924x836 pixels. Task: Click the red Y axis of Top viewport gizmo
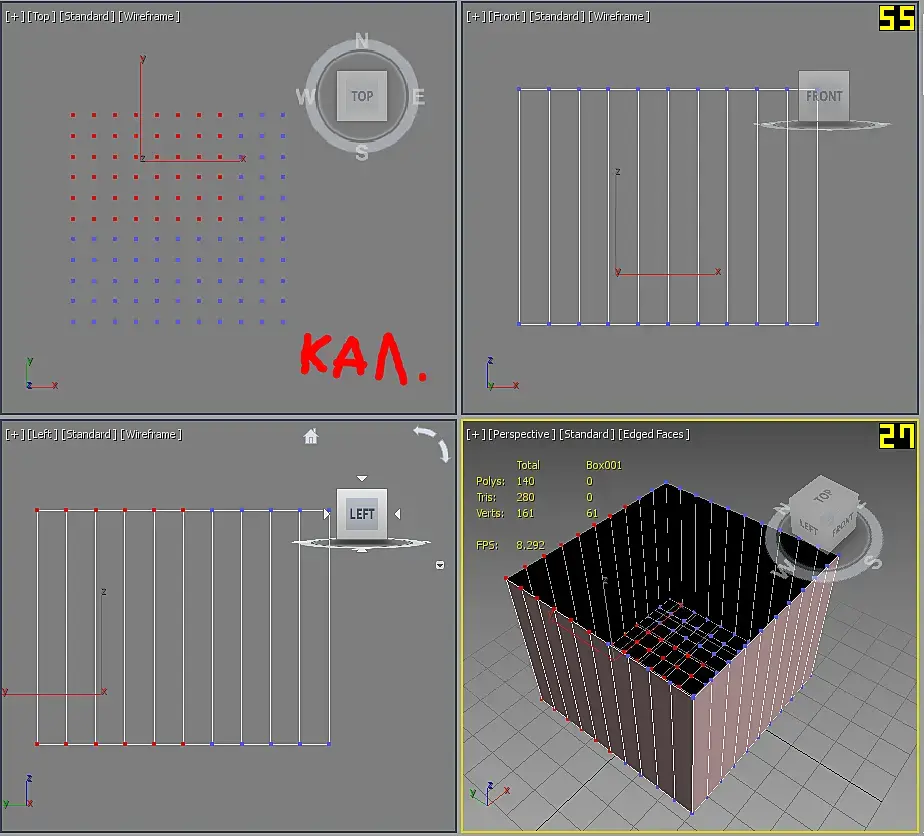[141, 109]
